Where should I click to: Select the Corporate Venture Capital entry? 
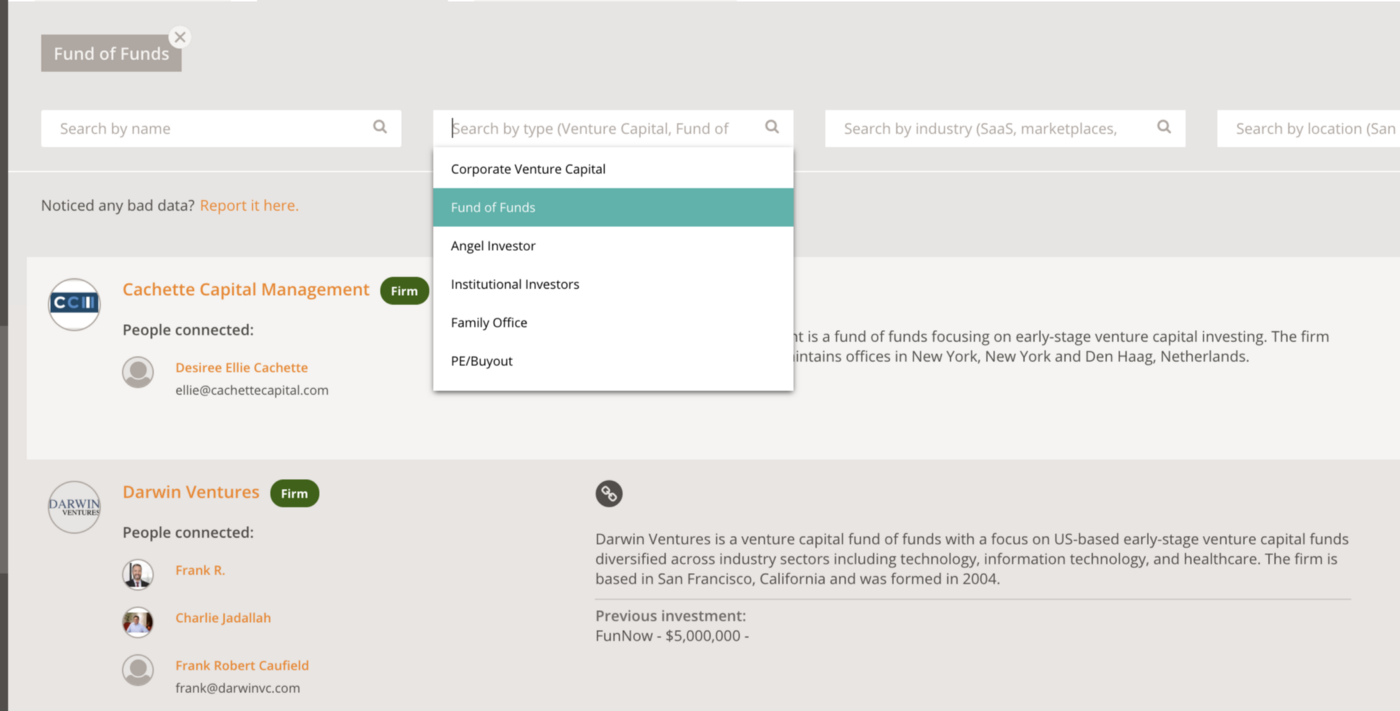(527, 168)
